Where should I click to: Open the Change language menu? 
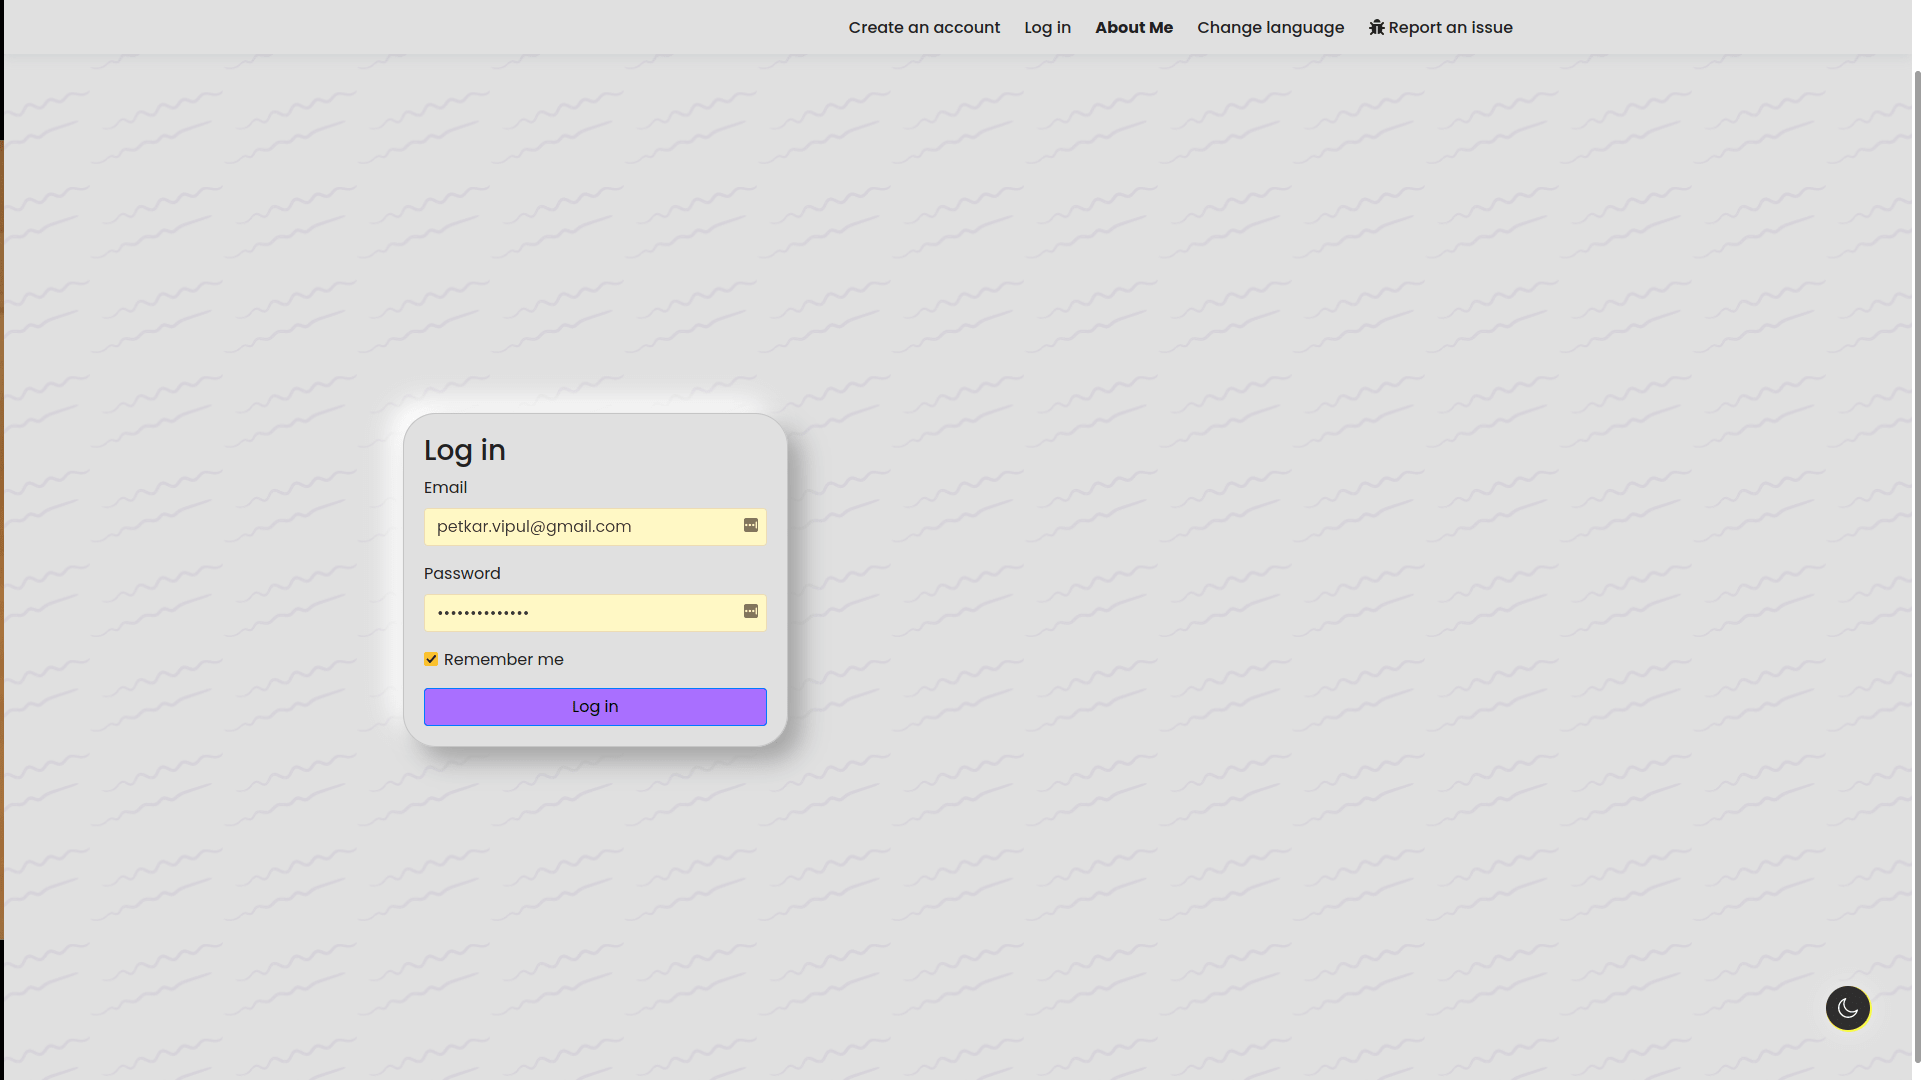tap(1270, 28)
